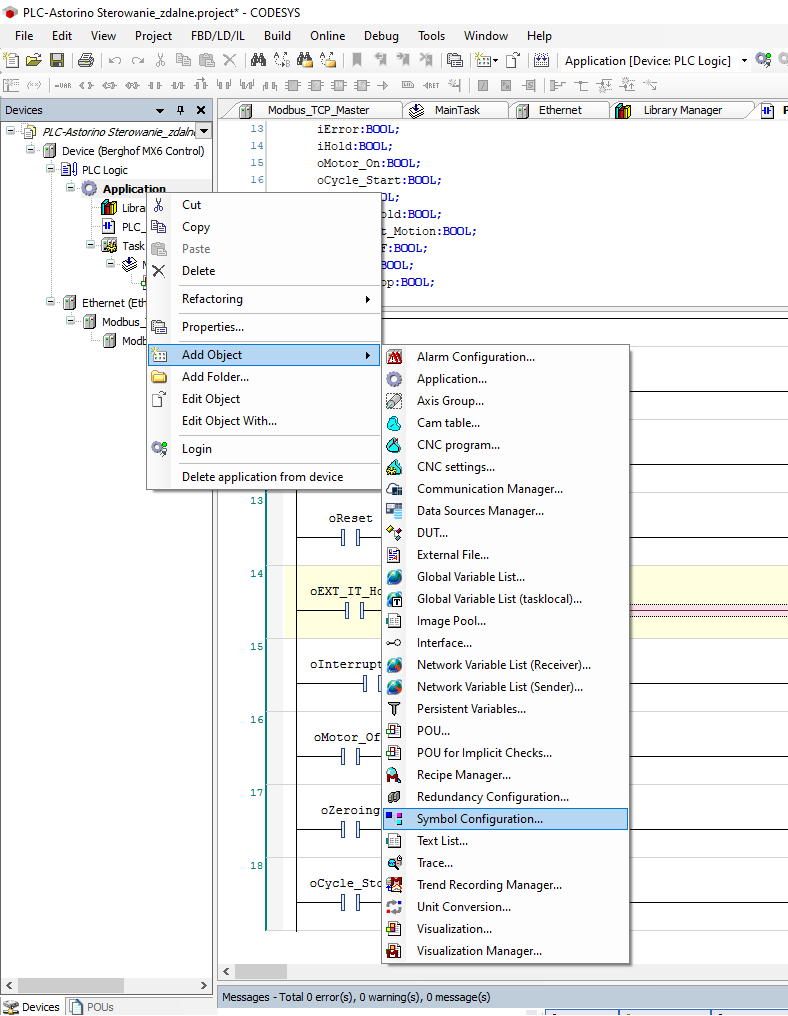Screen dimensions: 788x1016
Task: Click the Redo arrow icon
Action: tap(137, 60)
